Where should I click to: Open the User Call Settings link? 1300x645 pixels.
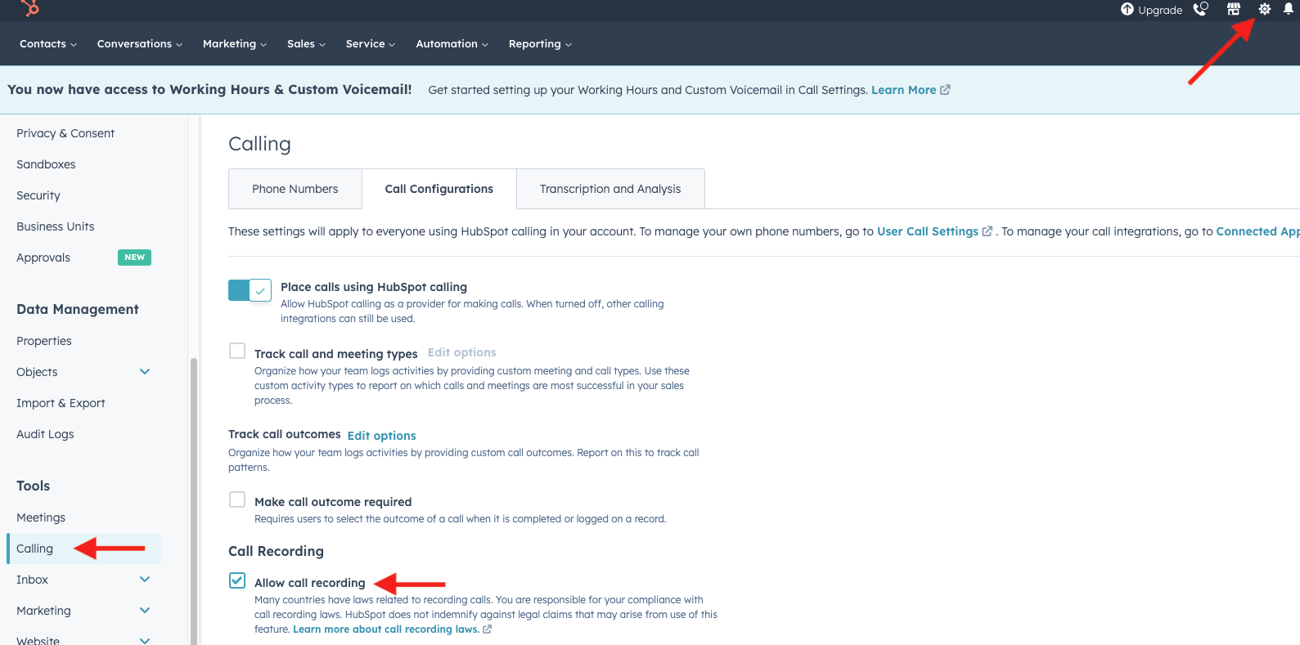click(928, 231)
